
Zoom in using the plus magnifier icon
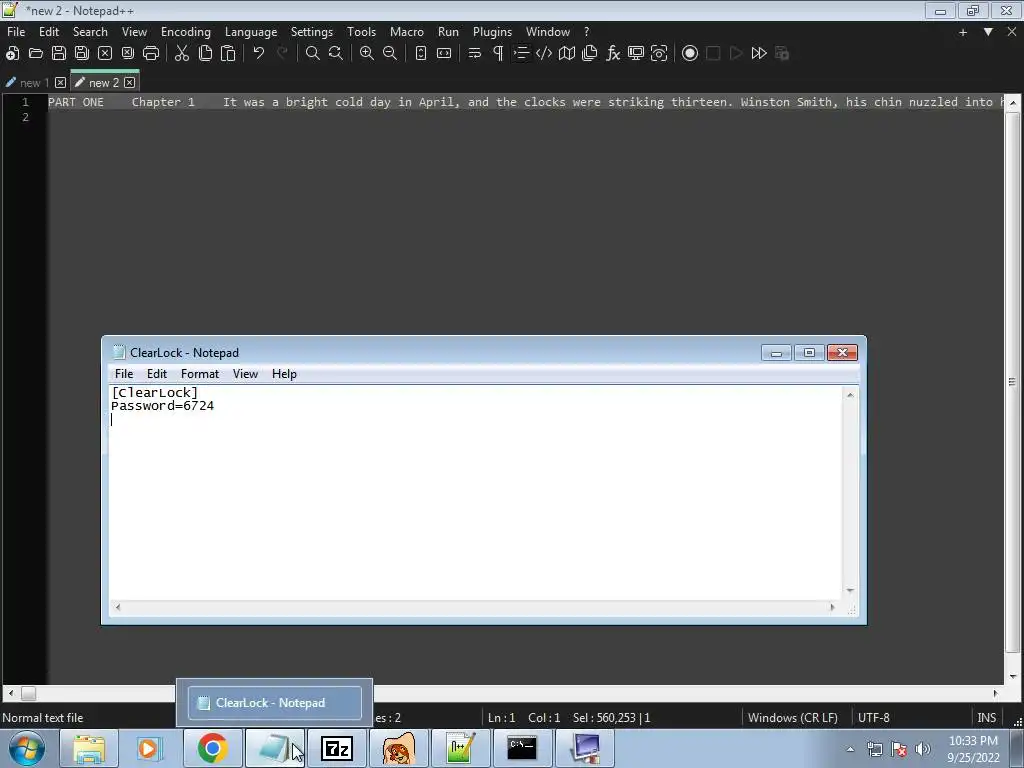tap(367, 54)
